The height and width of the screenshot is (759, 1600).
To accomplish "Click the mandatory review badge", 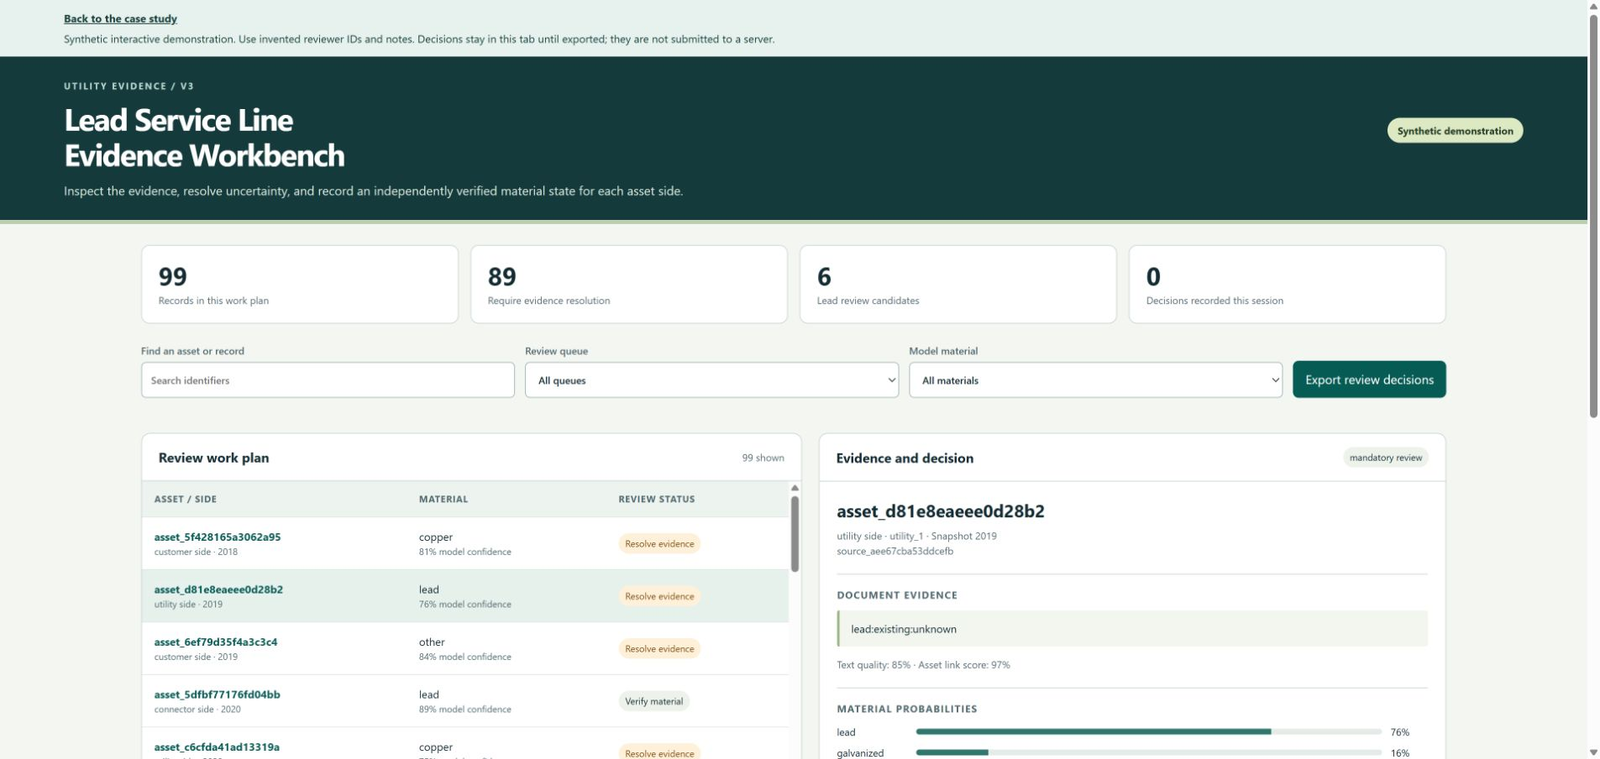I will (x=1385, y=457).
